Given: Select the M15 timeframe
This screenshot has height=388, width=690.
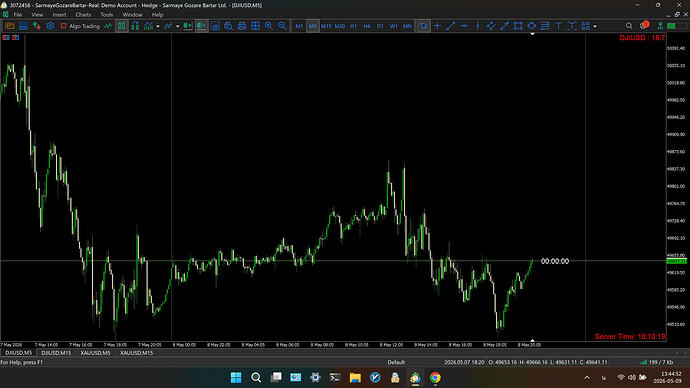Looking at the screenshot, I should coord(326,26).
